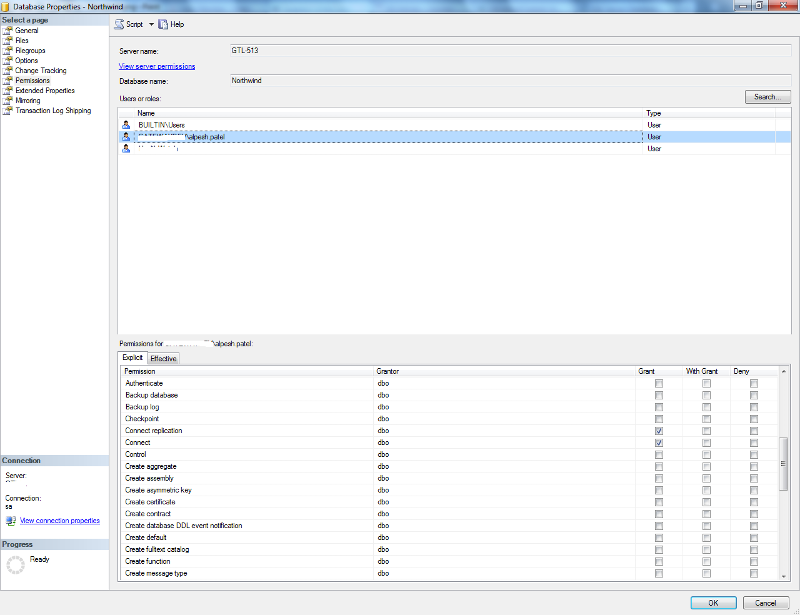This screenshot has height=615, width=800.
Task: Check Deny for Backup log
Action: click(x=754, y=407)
